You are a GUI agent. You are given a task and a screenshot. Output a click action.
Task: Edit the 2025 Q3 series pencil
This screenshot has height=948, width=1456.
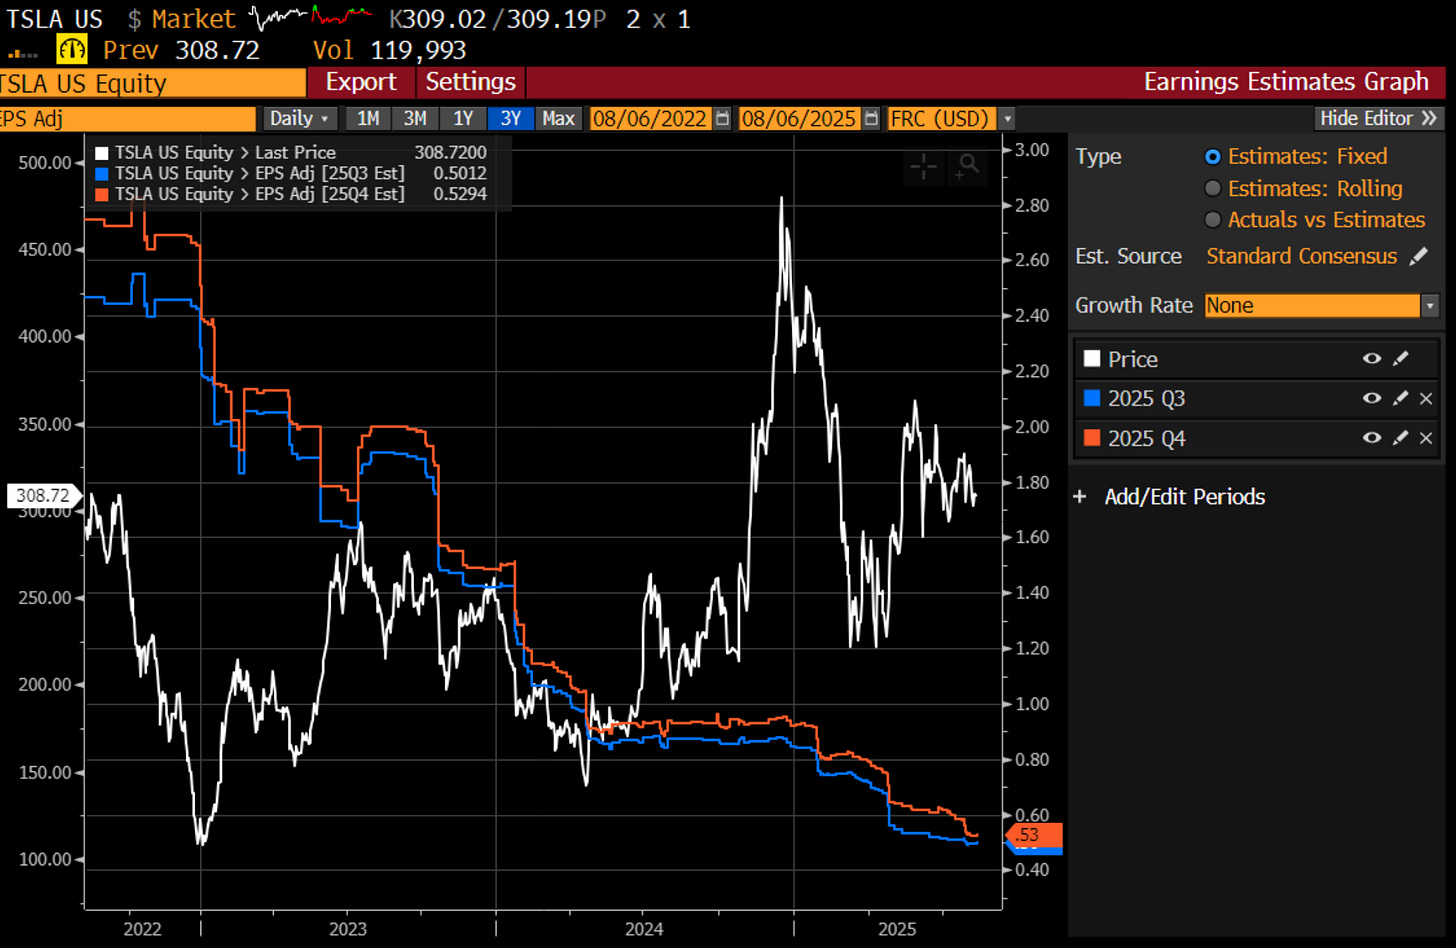pos(1400,398)
